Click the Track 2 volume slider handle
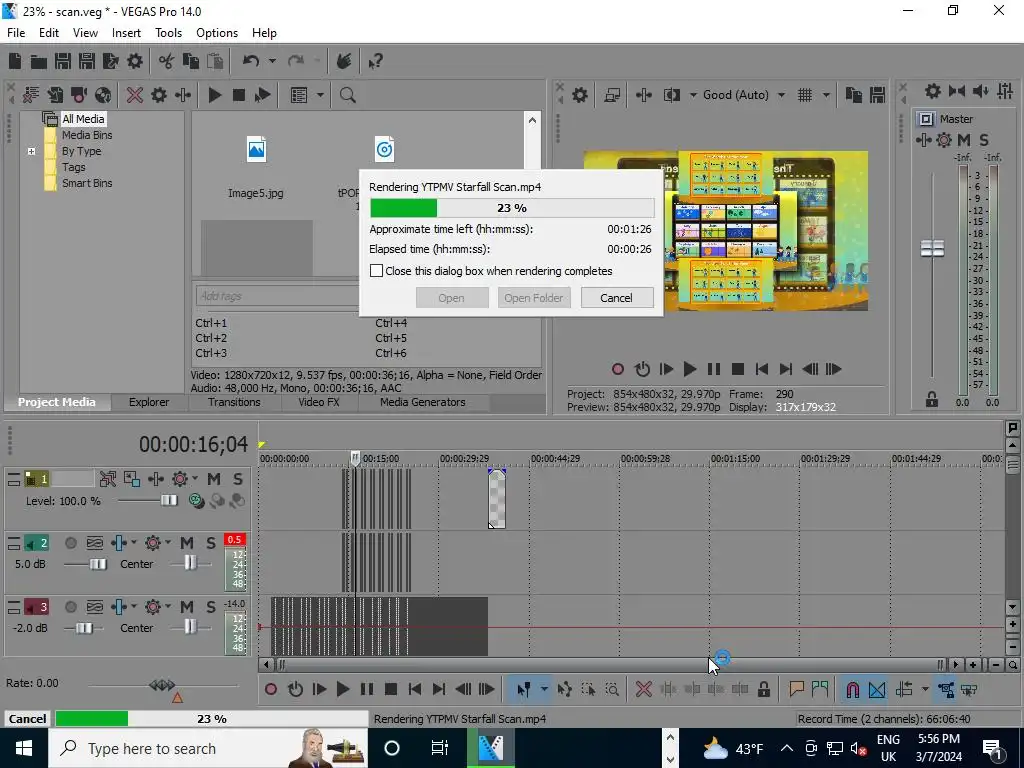 tap(98, 564)
